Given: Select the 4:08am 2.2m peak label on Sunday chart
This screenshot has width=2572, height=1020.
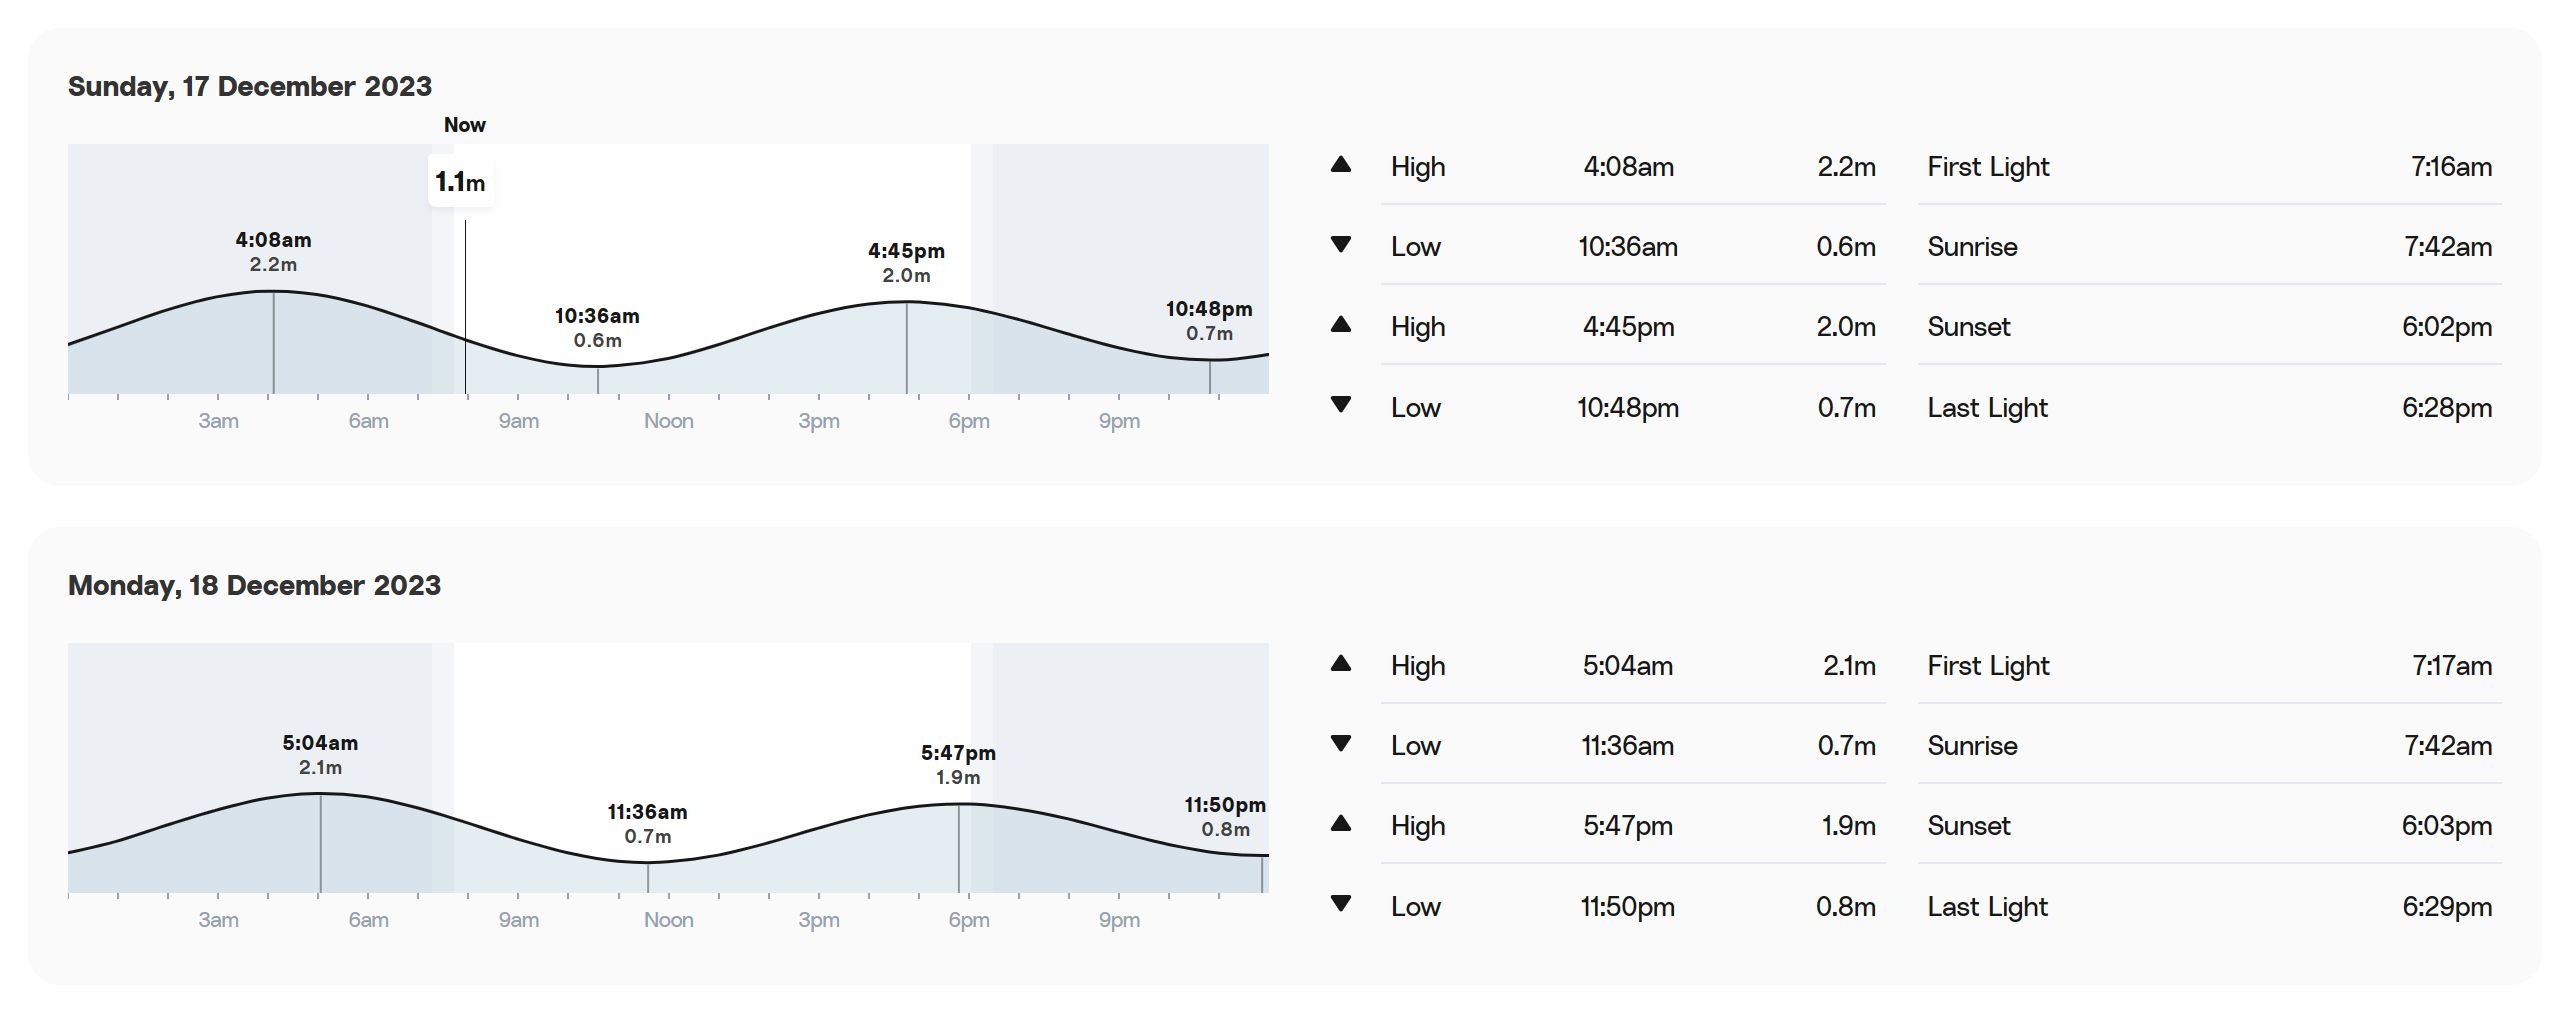Looking at the screenshot, I should coord(273,252).
